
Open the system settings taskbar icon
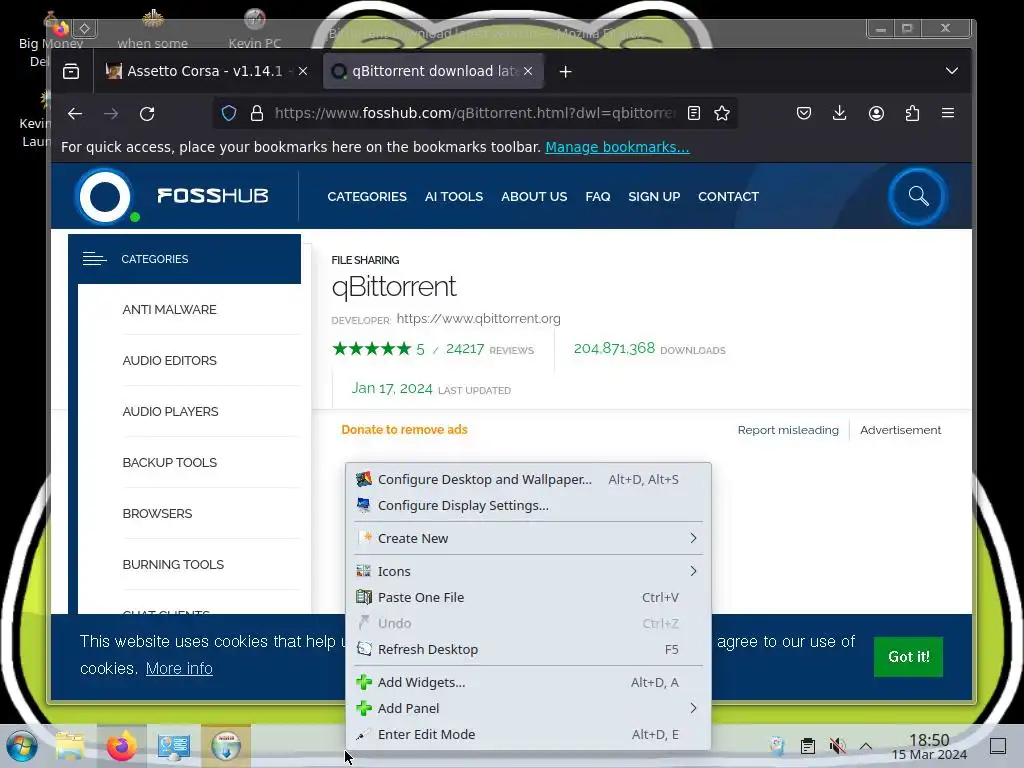click(x=174, y=746)
